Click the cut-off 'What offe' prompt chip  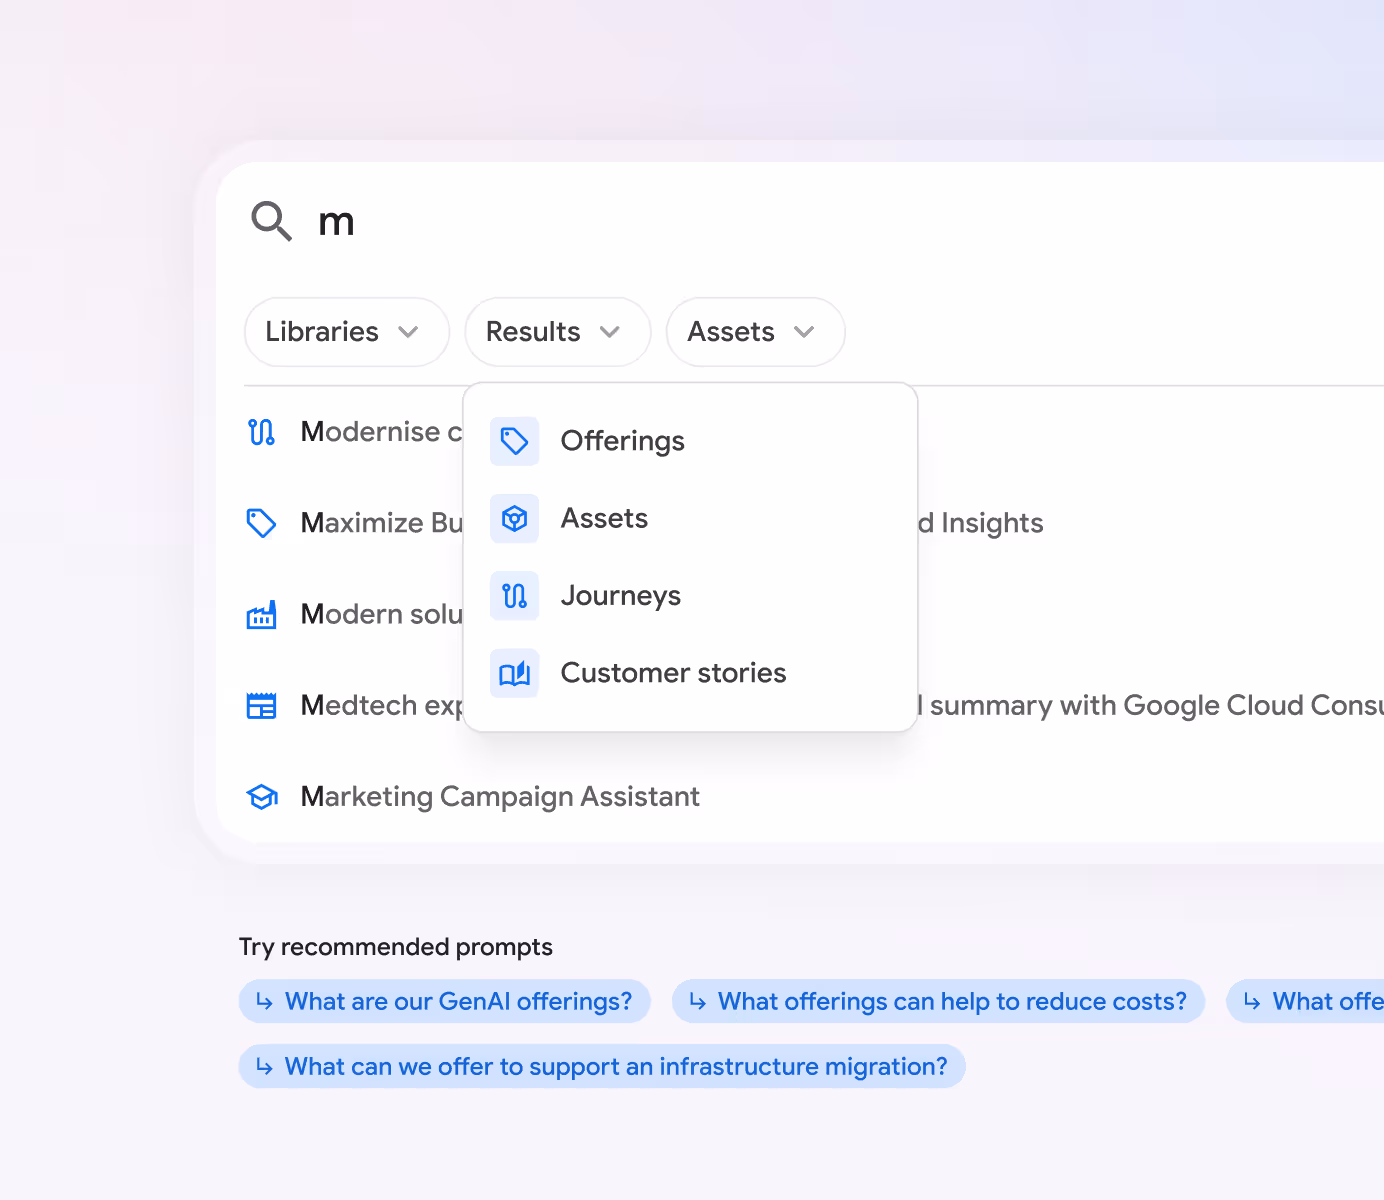[x=1306, y=1001]
